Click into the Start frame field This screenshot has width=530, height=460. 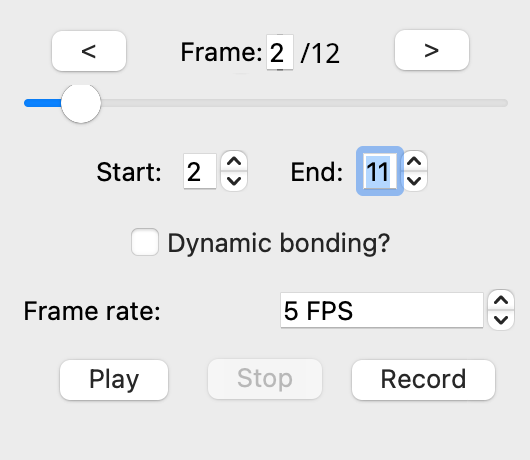click(x=200, y=171)
